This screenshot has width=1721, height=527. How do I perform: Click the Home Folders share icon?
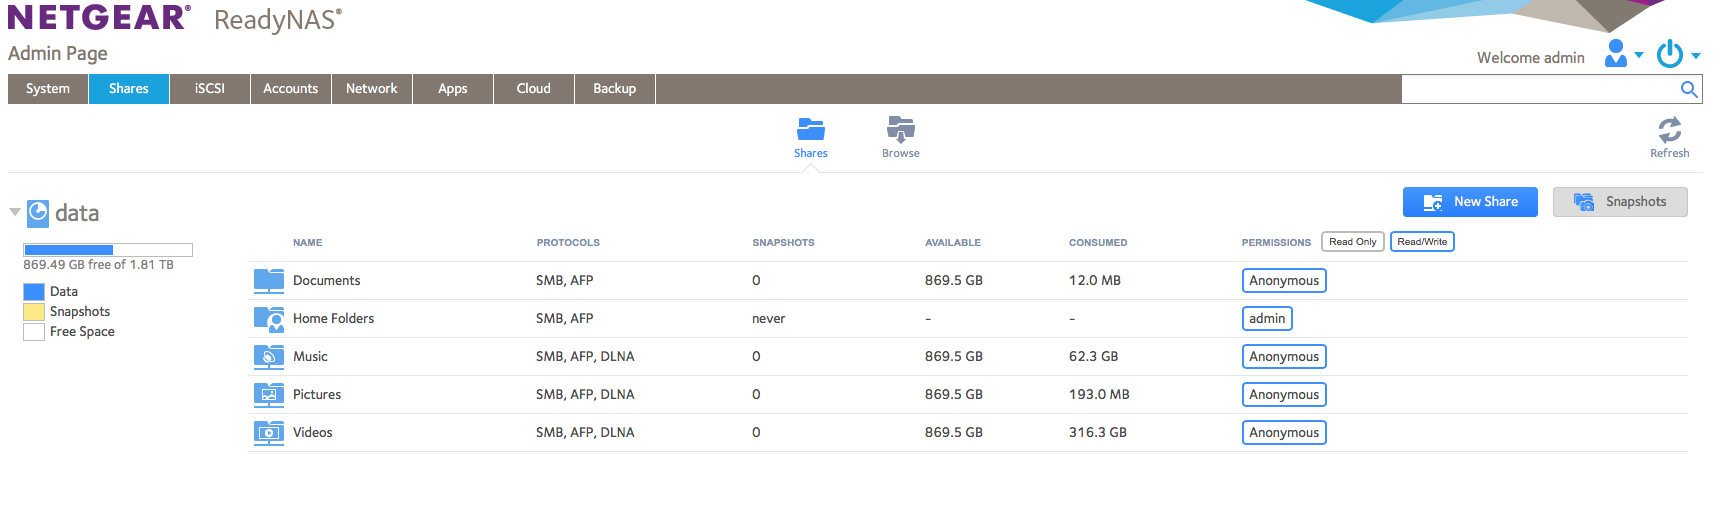[268, 319]
